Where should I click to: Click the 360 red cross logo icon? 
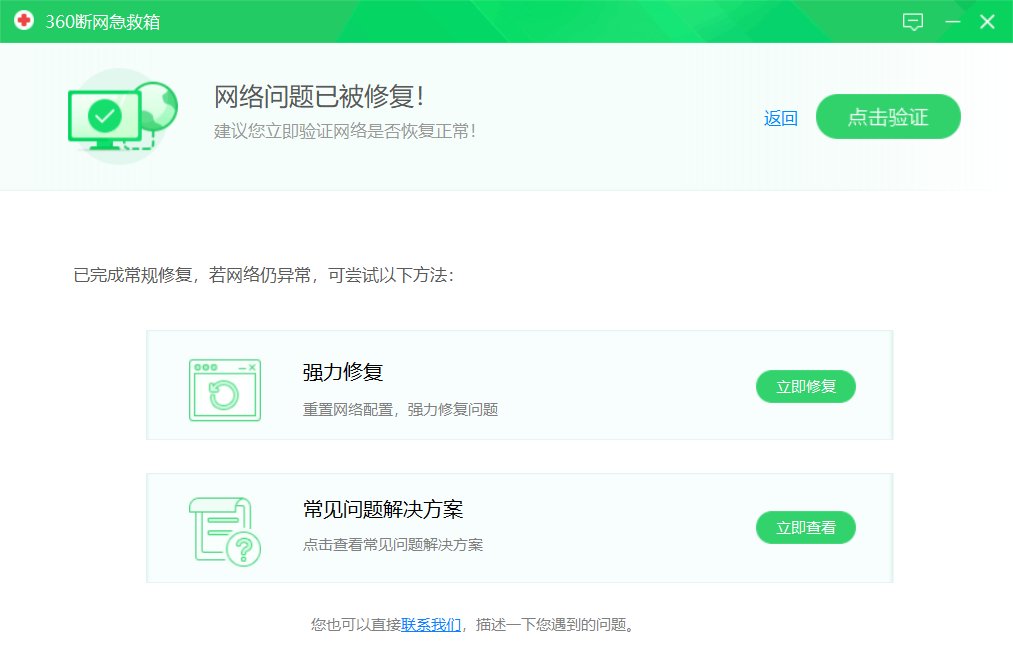tap(24, 21)
